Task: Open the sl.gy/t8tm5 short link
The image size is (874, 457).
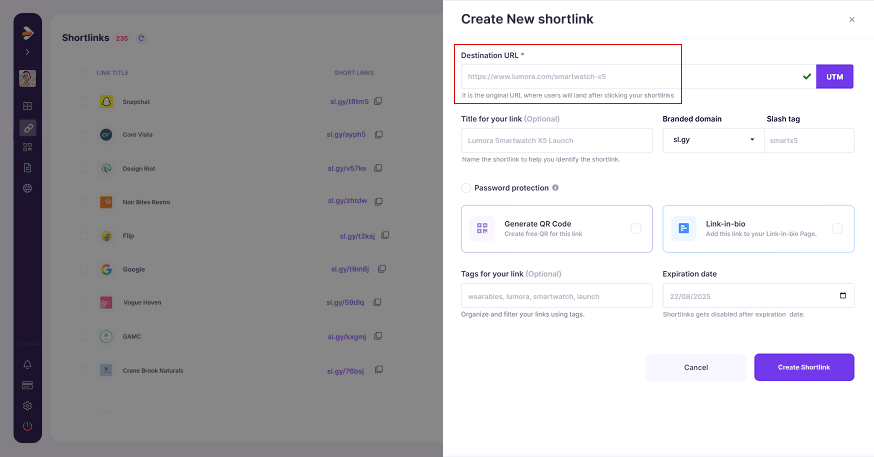Action: click(x=349, y=101)
